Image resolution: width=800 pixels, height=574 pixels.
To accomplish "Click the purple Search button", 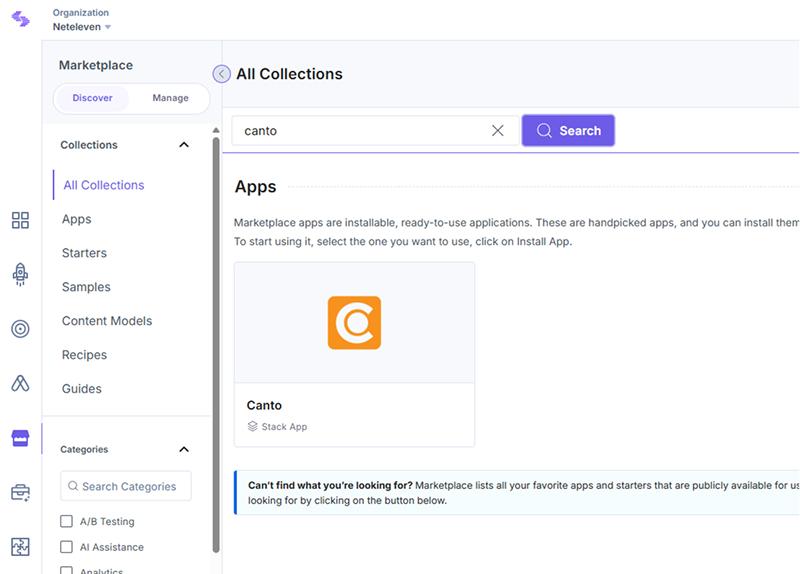I will (x=568, y=131).
